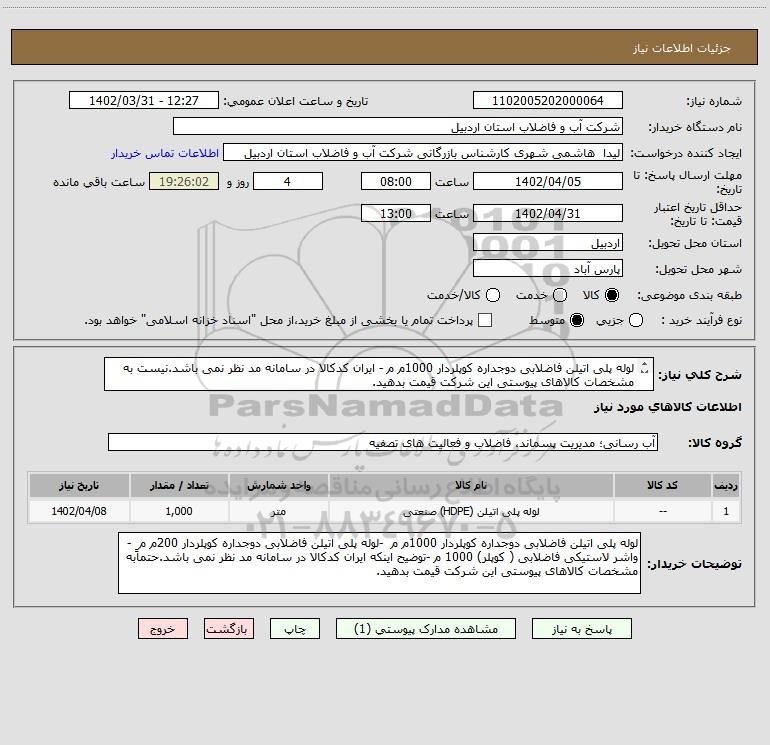Screen dimensions: 770x745
Task: Click the response deadline date 1402/04/05
Action: [x=548, y=181]
